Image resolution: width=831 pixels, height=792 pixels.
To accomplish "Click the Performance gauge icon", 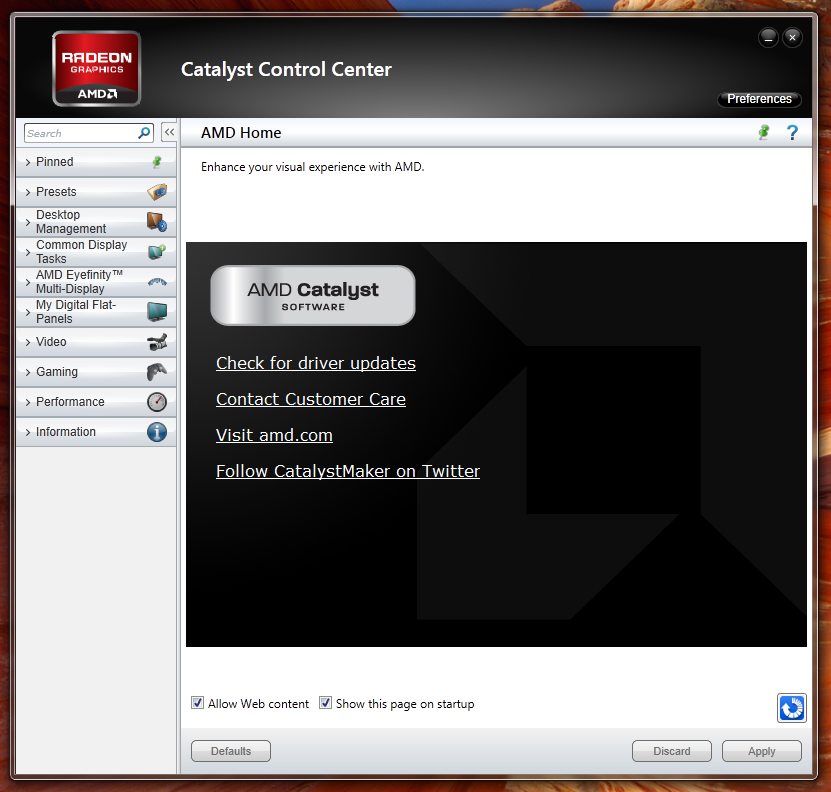I will click(x=157, y=402).
